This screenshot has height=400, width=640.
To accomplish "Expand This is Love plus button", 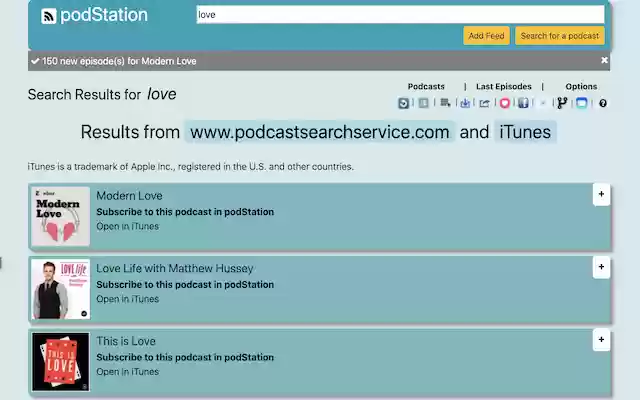I will (601, 340).
